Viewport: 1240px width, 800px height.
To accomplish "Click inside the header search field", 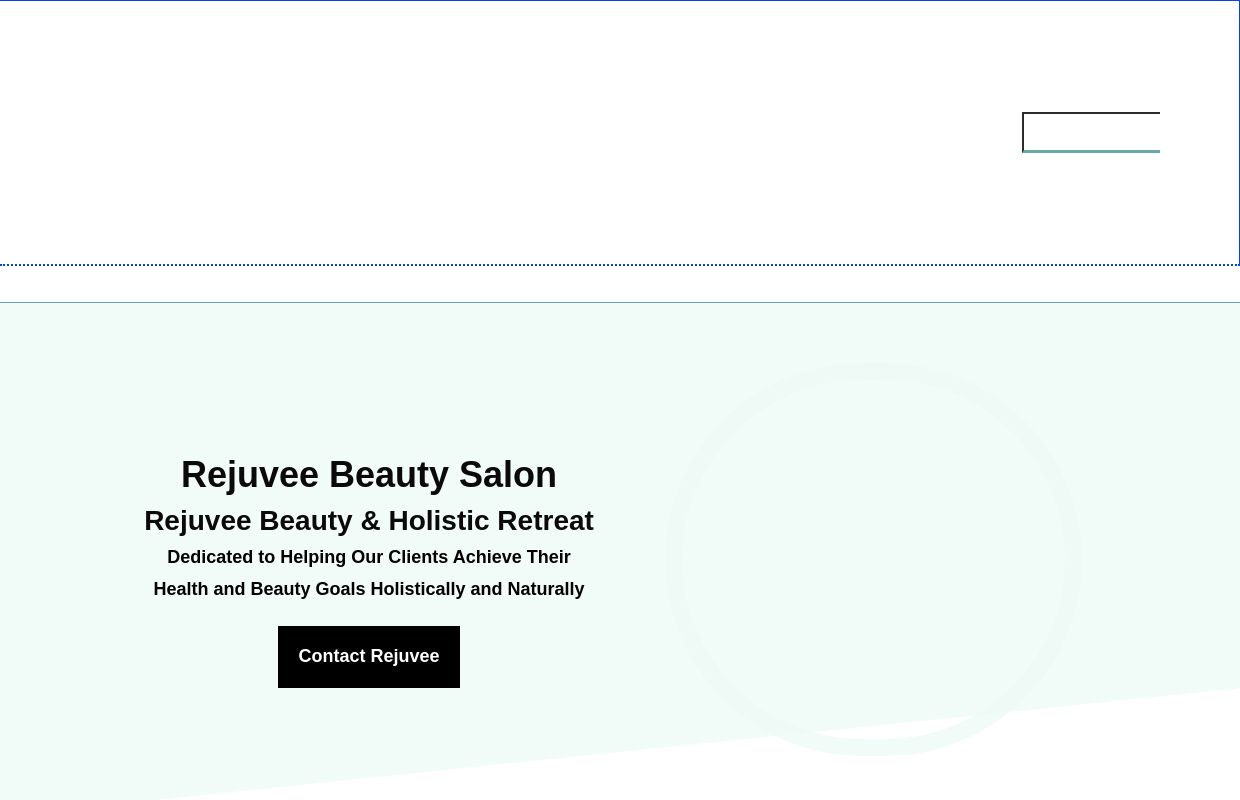I will click(x=1091, y=132).
